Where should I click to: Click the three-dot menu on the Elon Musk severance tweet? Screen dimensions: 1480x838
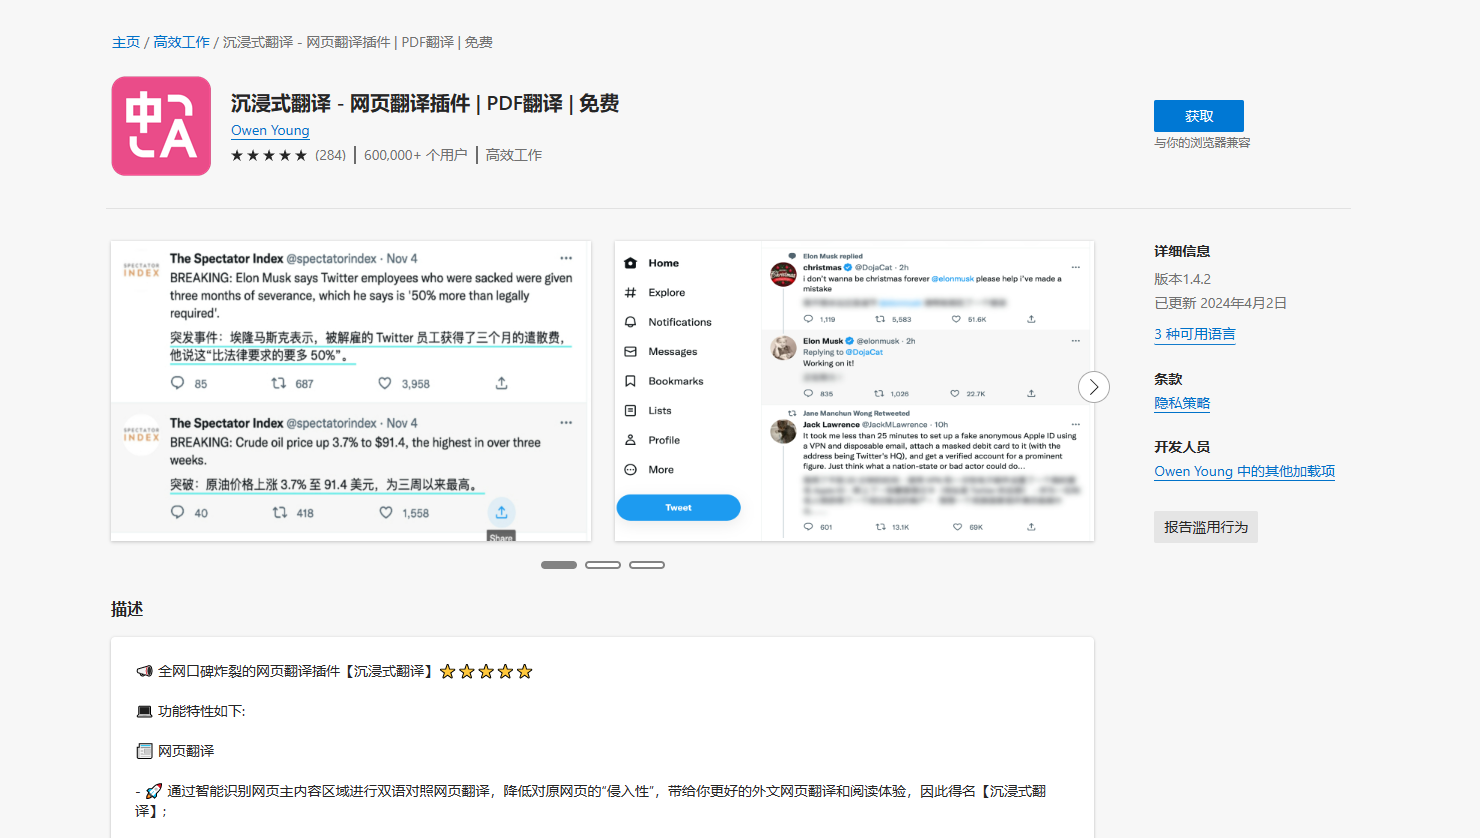click(x=566, y=258)
